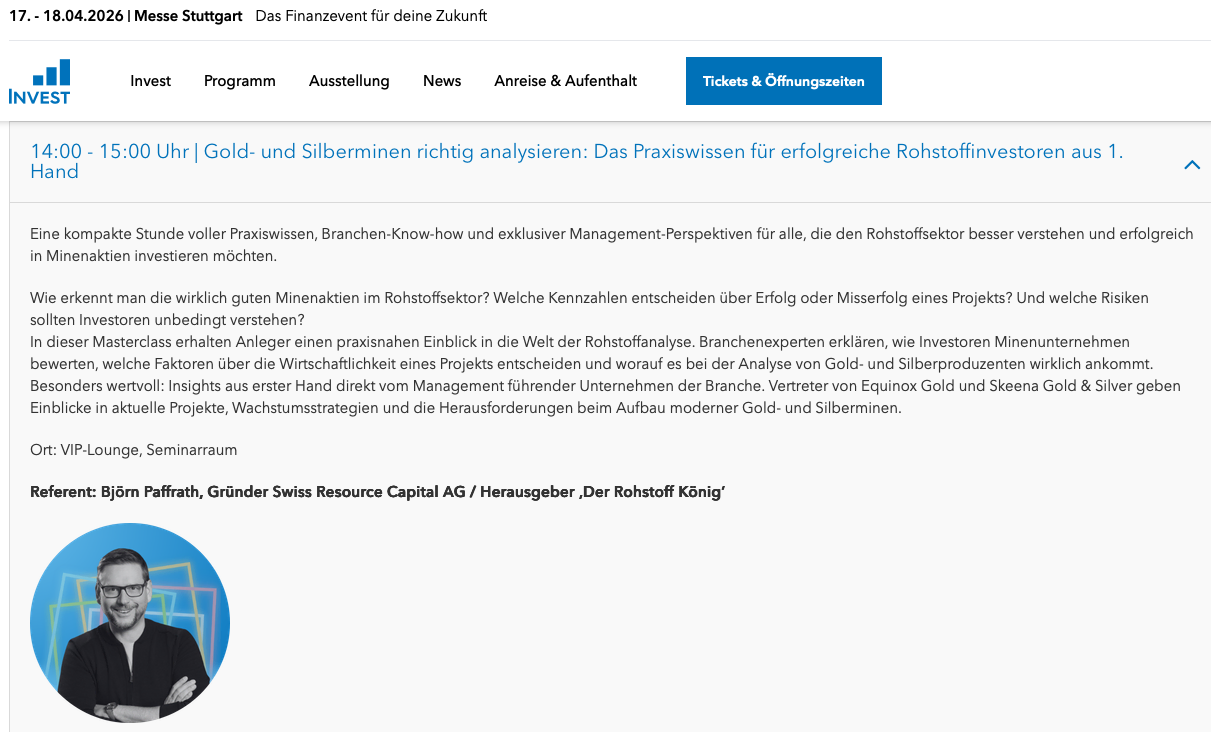Click the bold Referent: Björn Paffrath line
This screenshot has width=1211, height=732.
point(377,491)
